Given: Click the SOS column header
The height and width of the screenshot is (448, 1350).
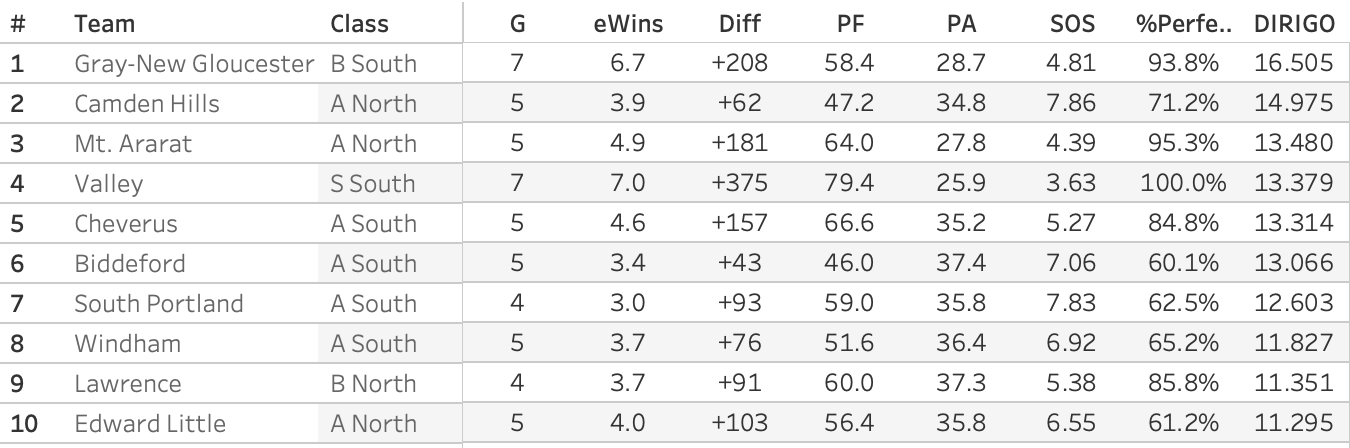Looking at the screenshot, I should coord(1071,23).
